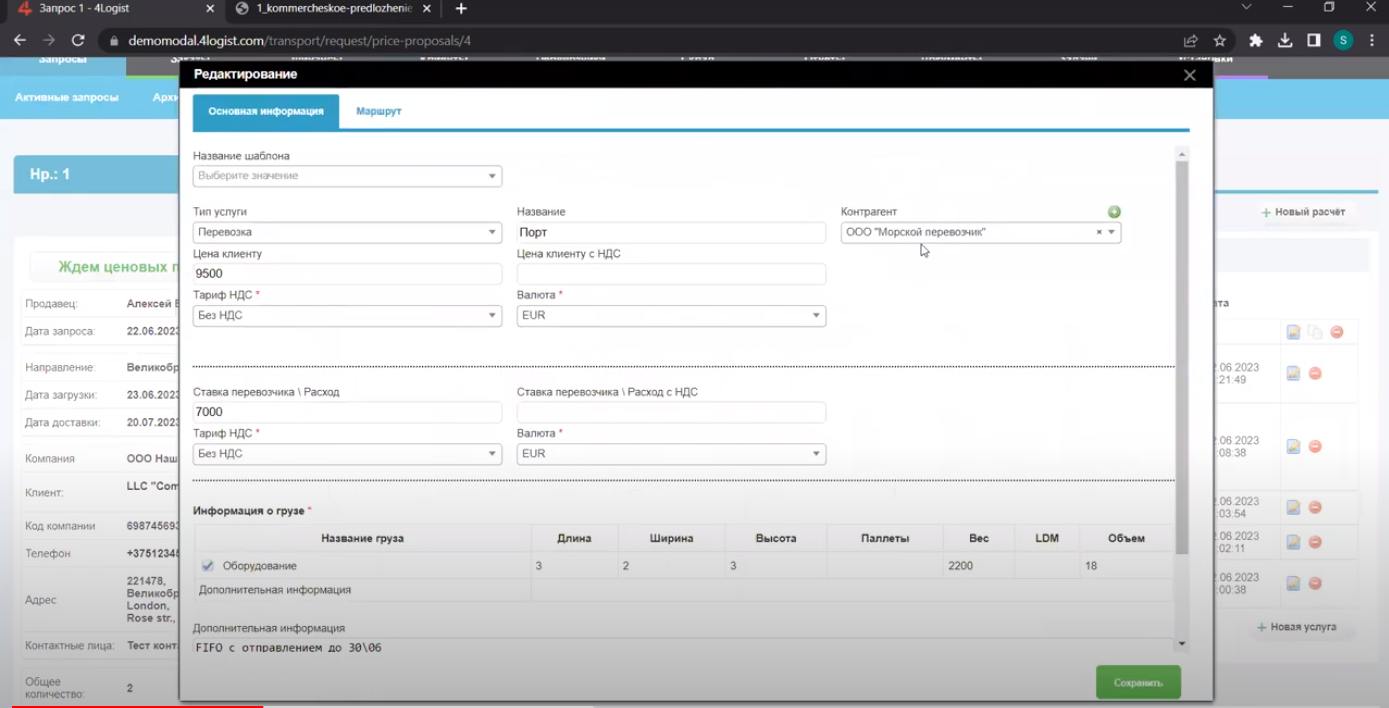Screen dimensions: 1389x708
Task: Toggle the browser side panel icon
Action: pos(1314,41)
